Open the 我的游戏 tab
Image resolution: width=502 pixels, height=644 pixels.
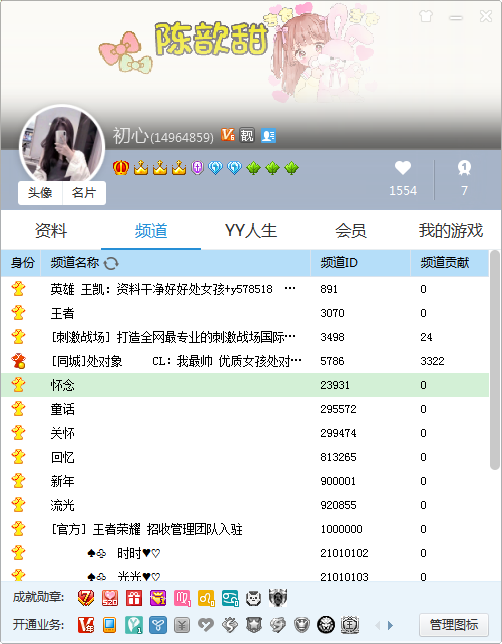tap(451, 230)
